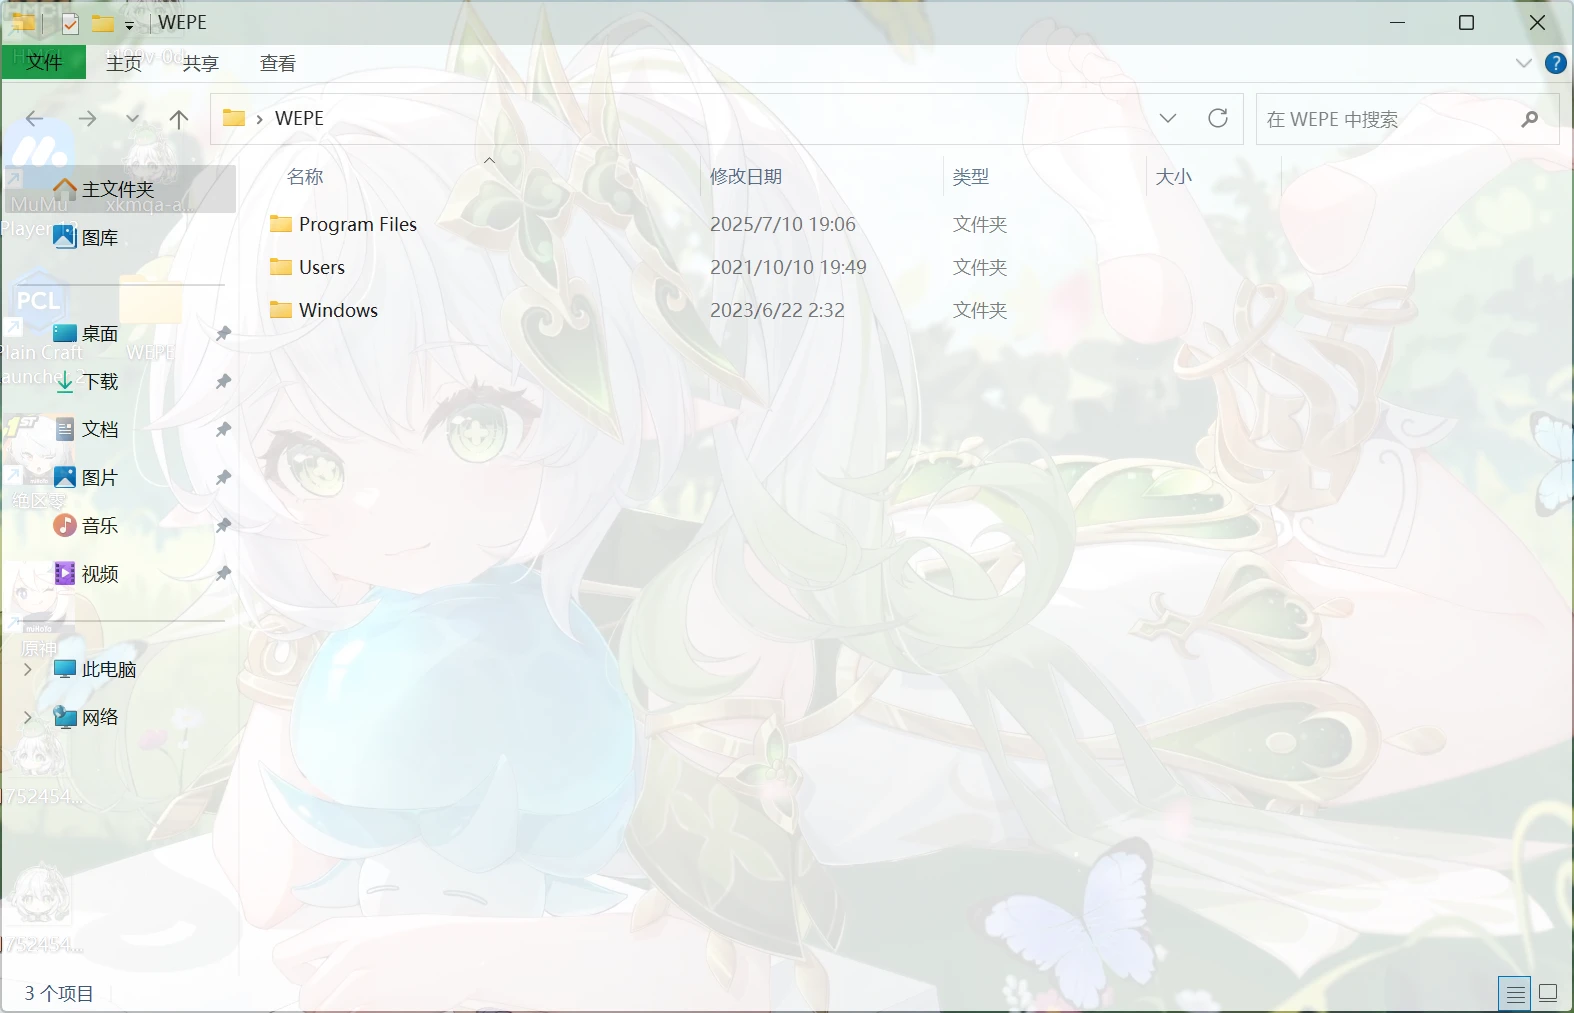Screen dimensions: 1574x1013
Task: Click the Forward navigation arrow
Action: pyautogui.click(x=88, y=119)
